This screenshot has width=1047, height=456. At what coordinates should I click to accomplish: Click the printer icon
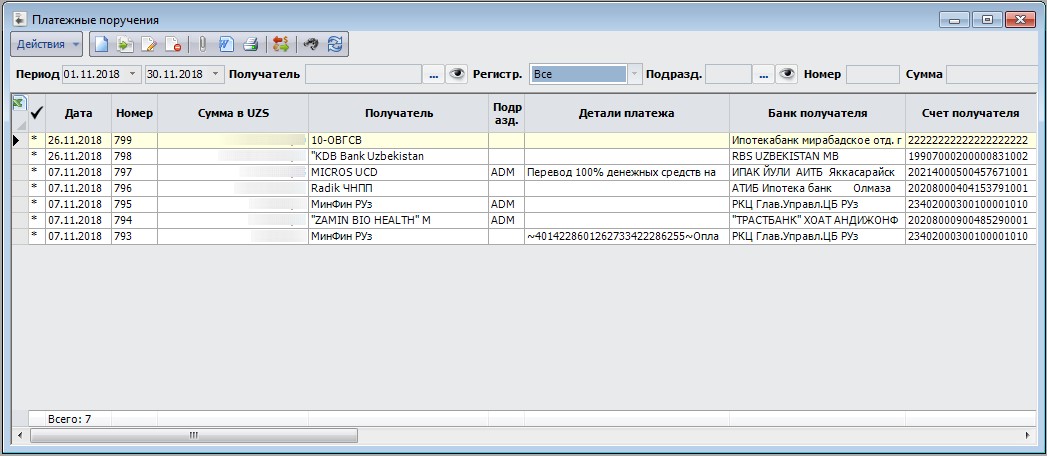[x=250, y=45]
